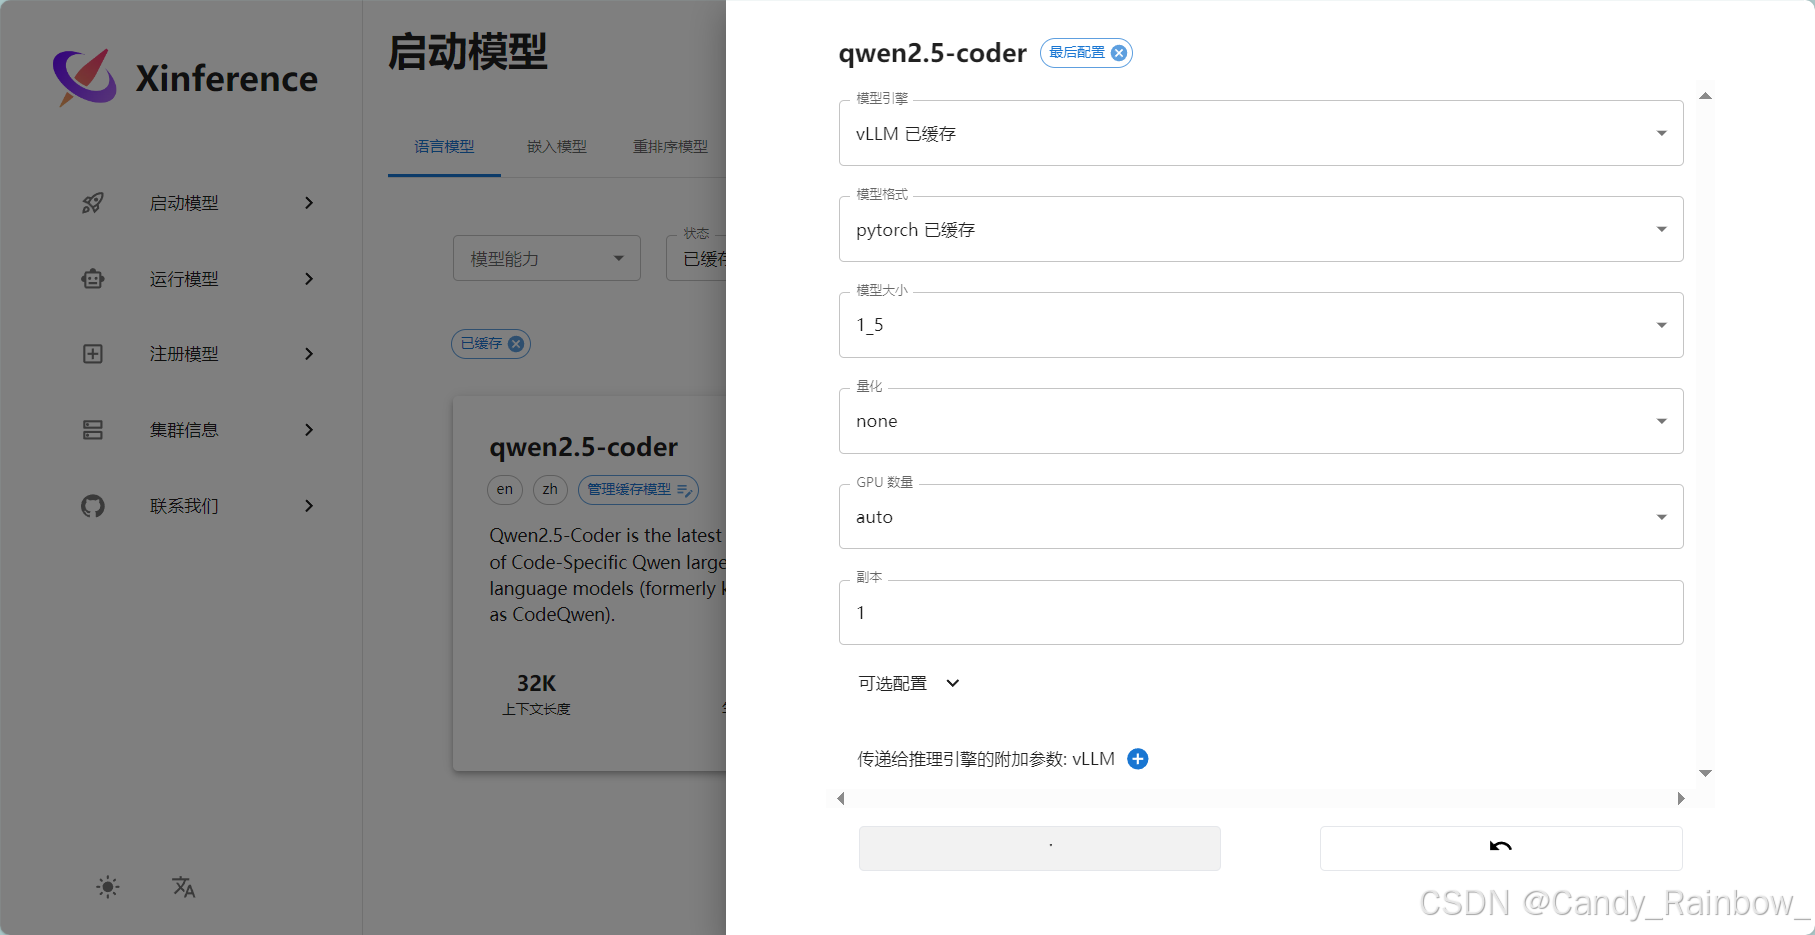
Task: Open the 状态 dropdown showing 已缓存
Action: click(697, 259)
